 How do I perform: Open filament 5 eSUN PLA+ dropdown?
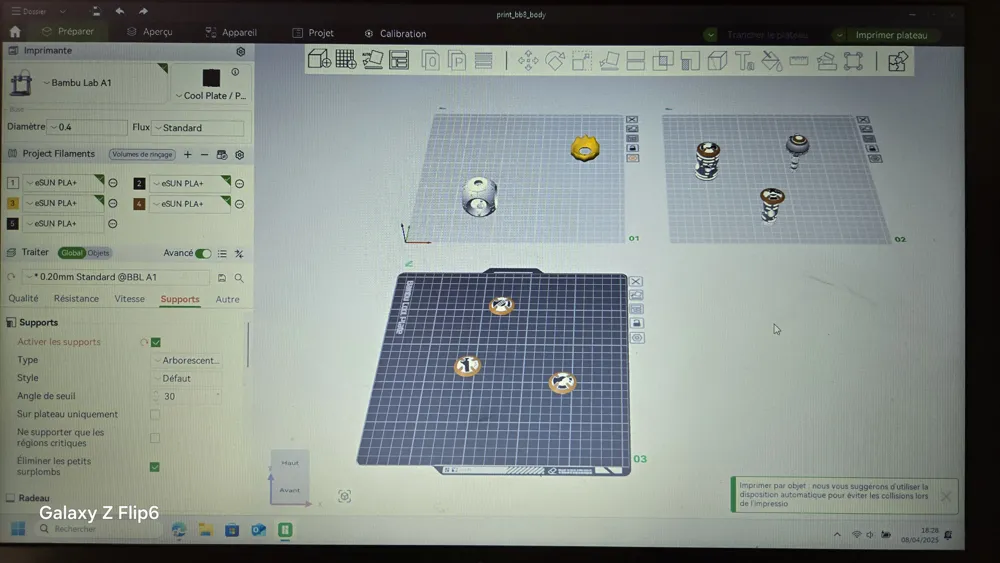(63, 223)
